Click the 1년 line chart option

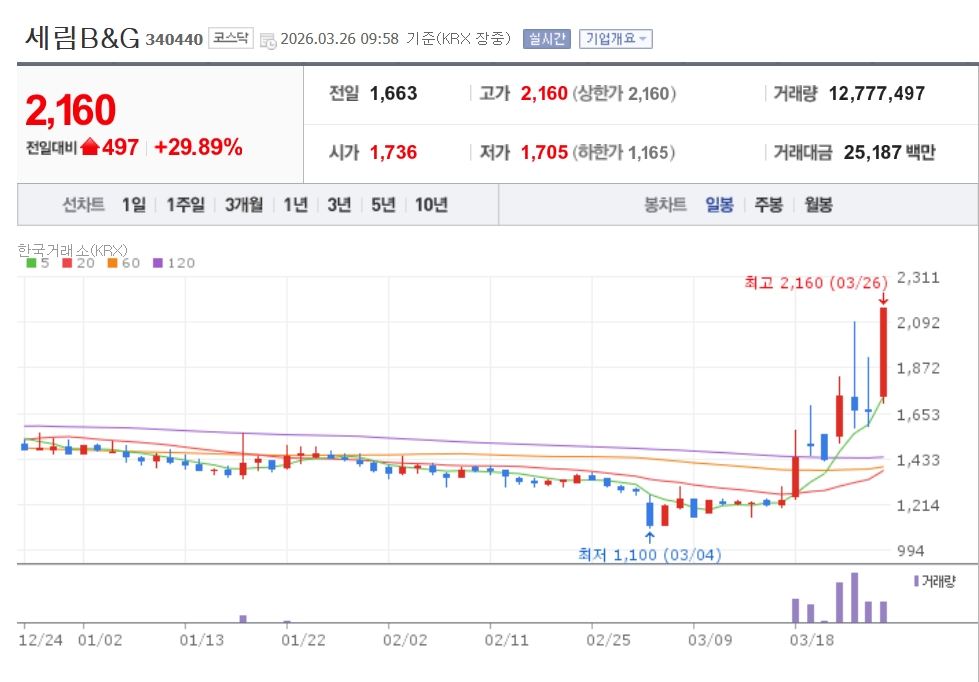click(296, 205)
